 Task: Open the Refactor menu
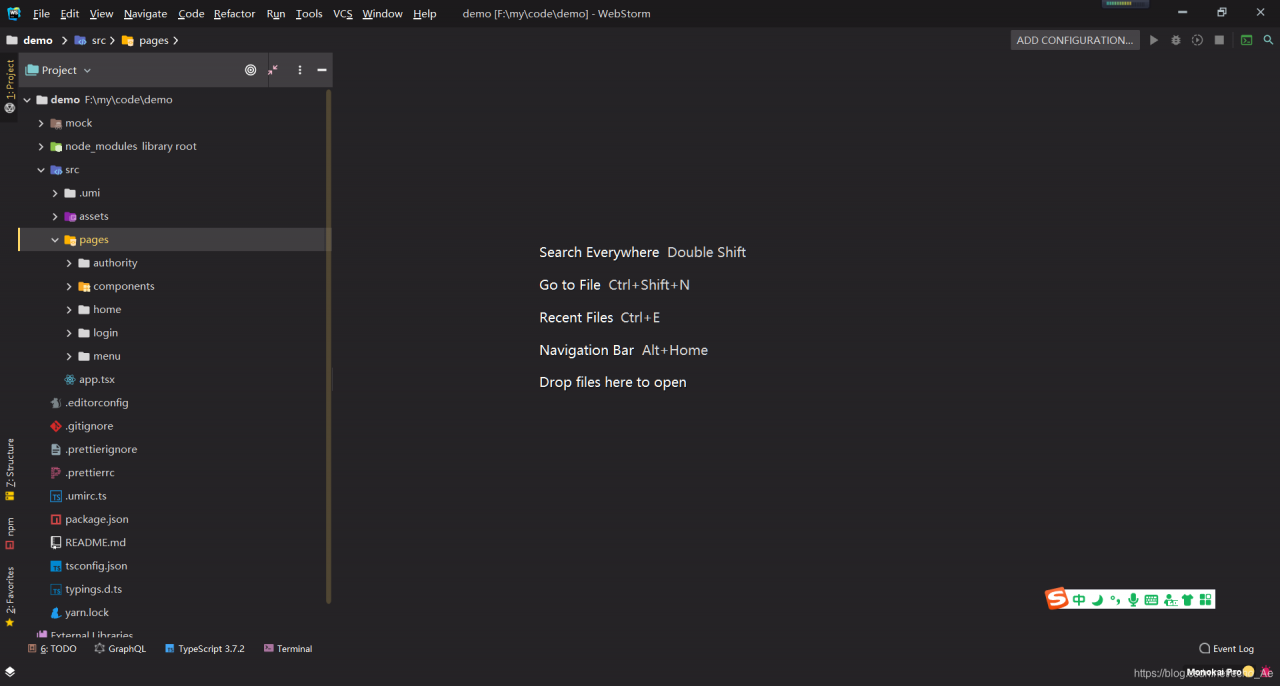pos(234,14)
